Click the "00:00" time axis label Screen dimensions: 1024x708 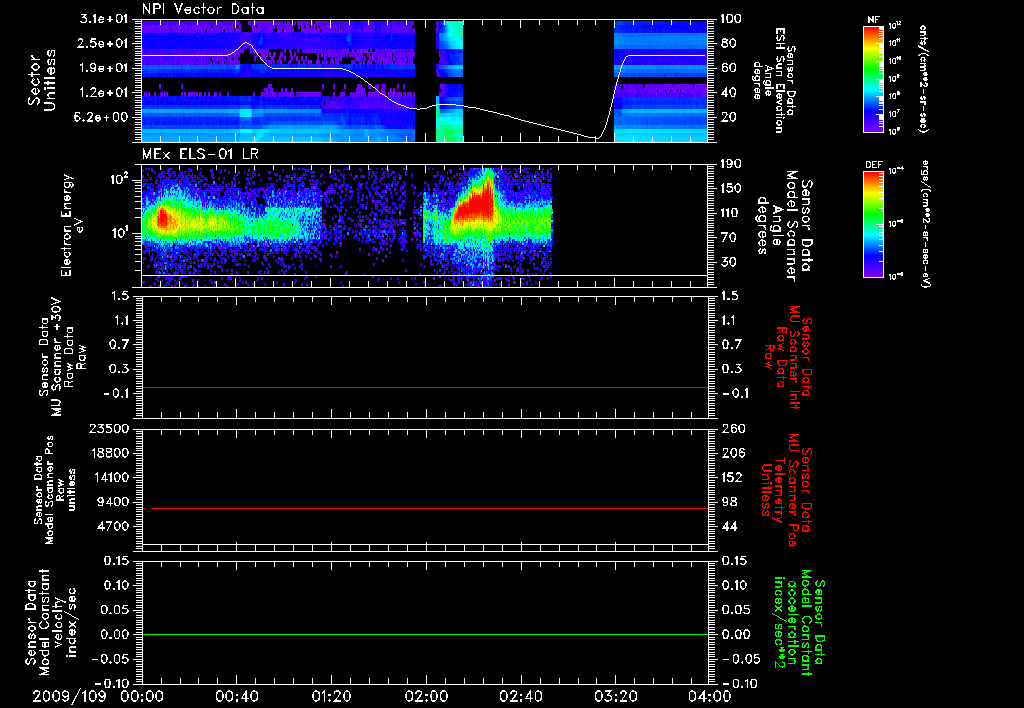click(142, 696)
